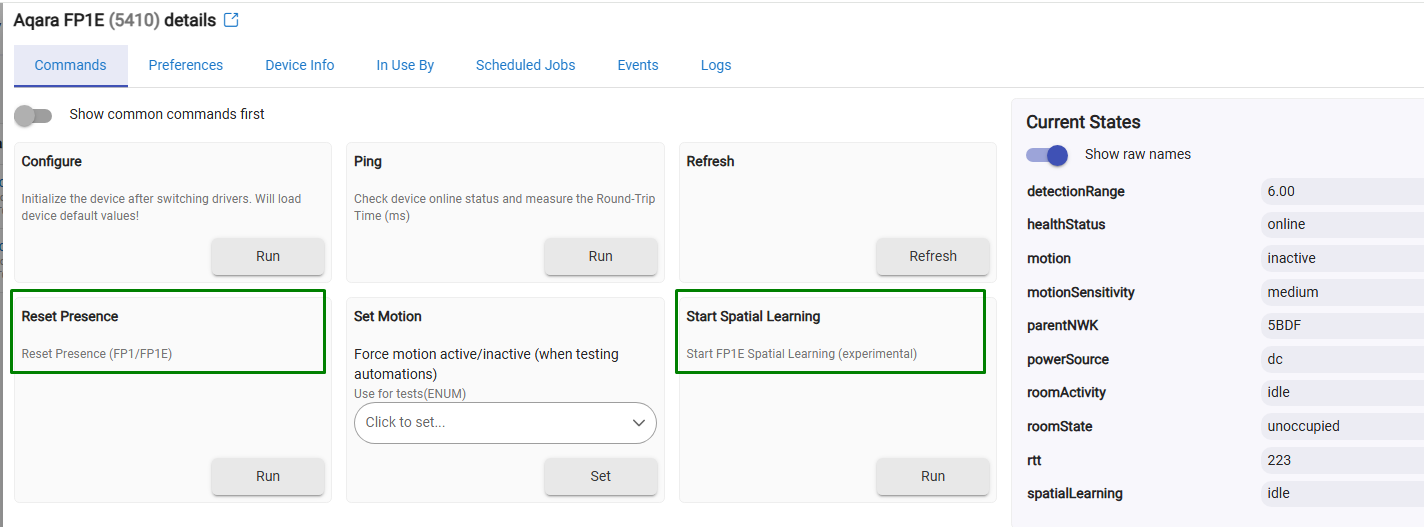Toggle Show common commands first switch
1424x527 pixels.
[x=34, y=115]
